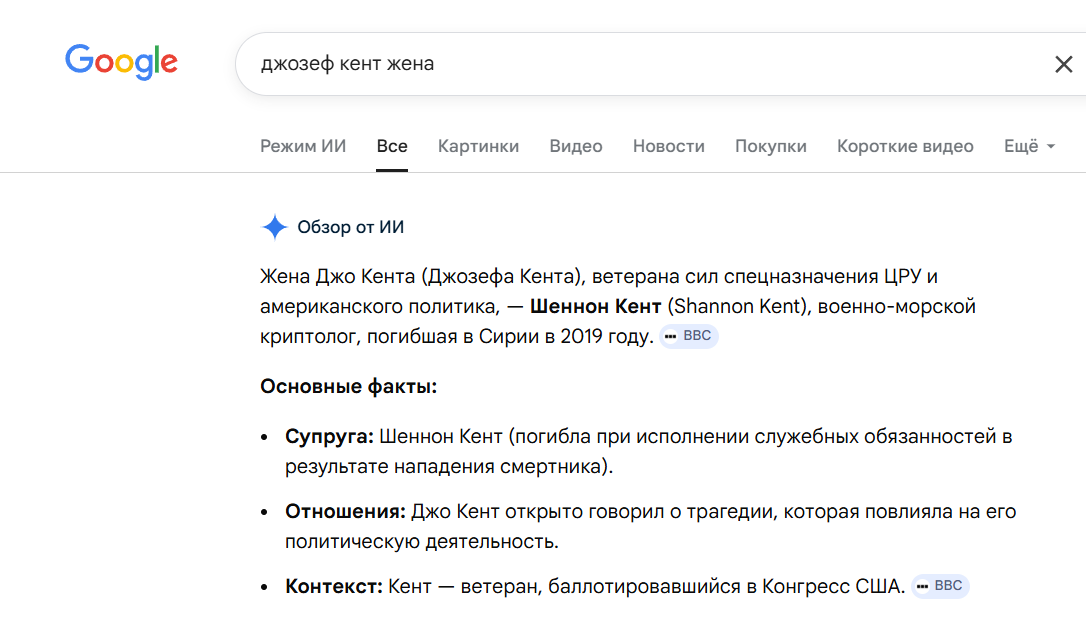Click the 'Отношения:' bullet label

[345, 512]
